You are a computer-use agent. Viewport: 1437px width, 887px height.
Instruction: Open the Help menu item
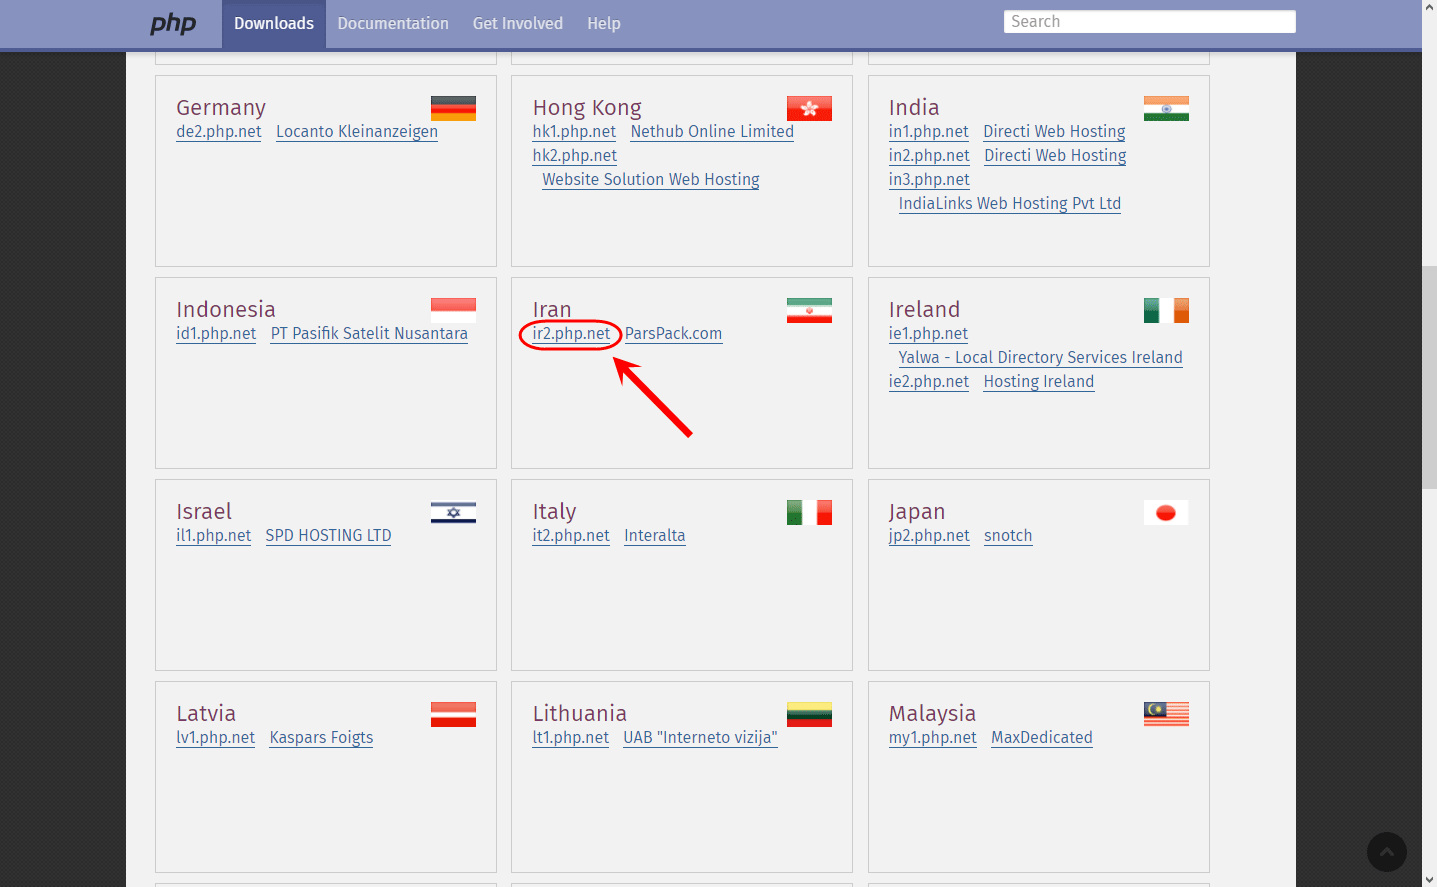604,24
